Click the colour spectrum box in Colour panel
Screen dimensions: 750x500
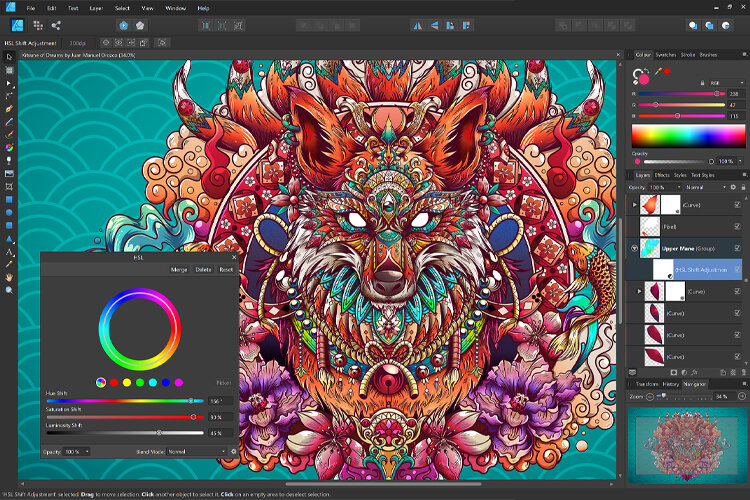click(688, 136)
